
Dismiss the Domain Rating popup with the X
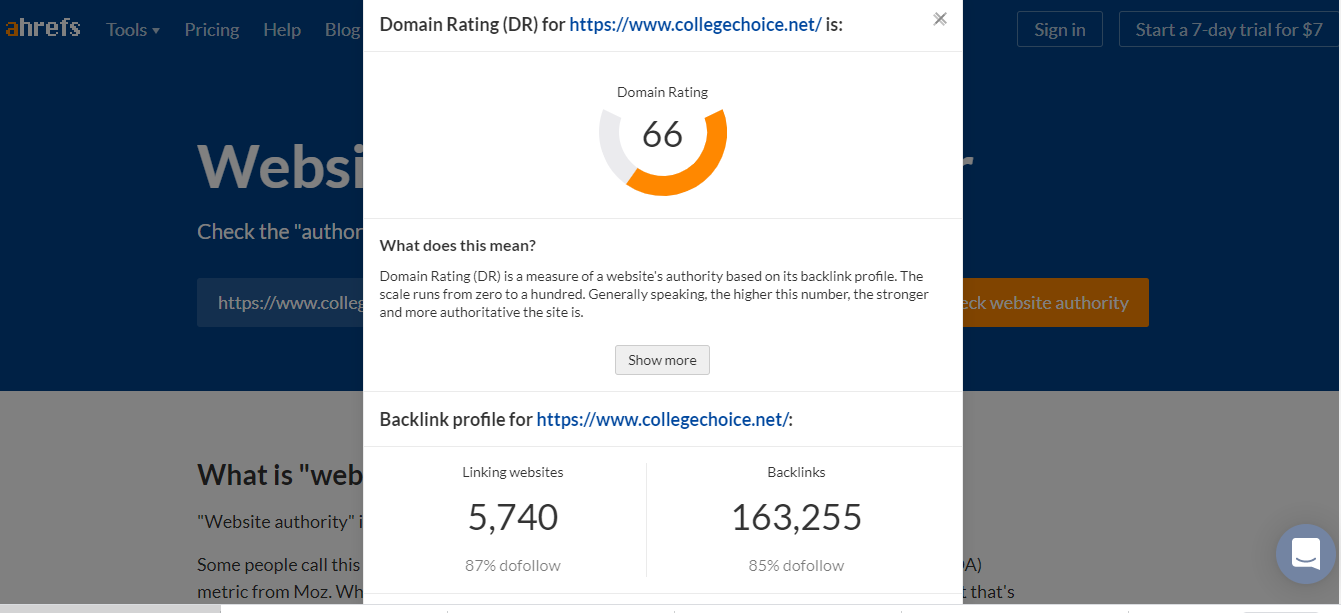(x=939, y=19)
